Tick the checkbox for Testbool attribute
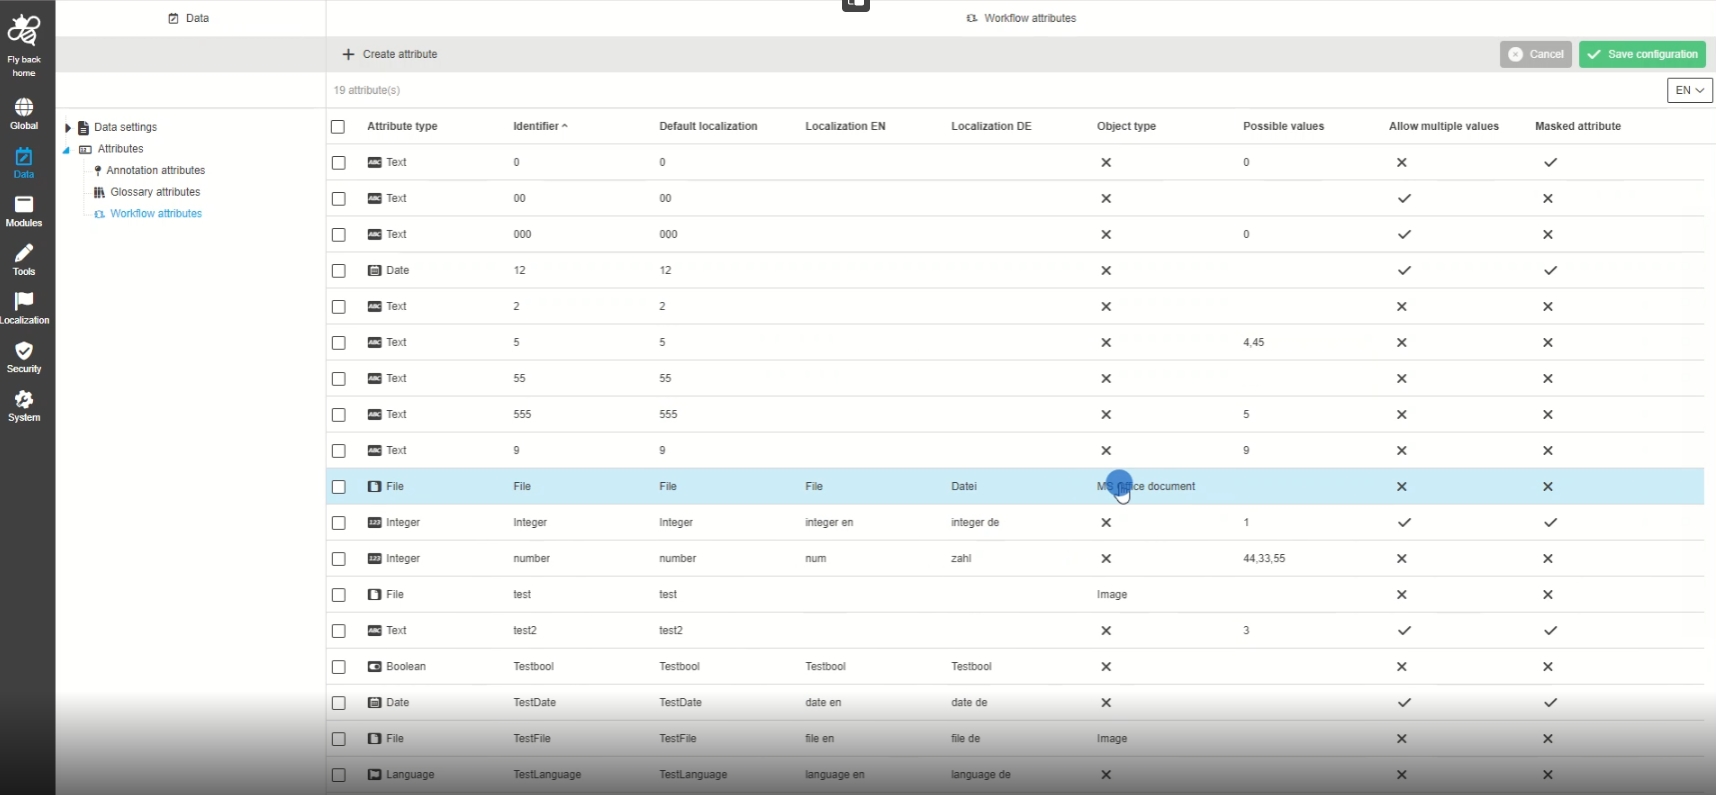The image size is (1716, 795). 338,666
